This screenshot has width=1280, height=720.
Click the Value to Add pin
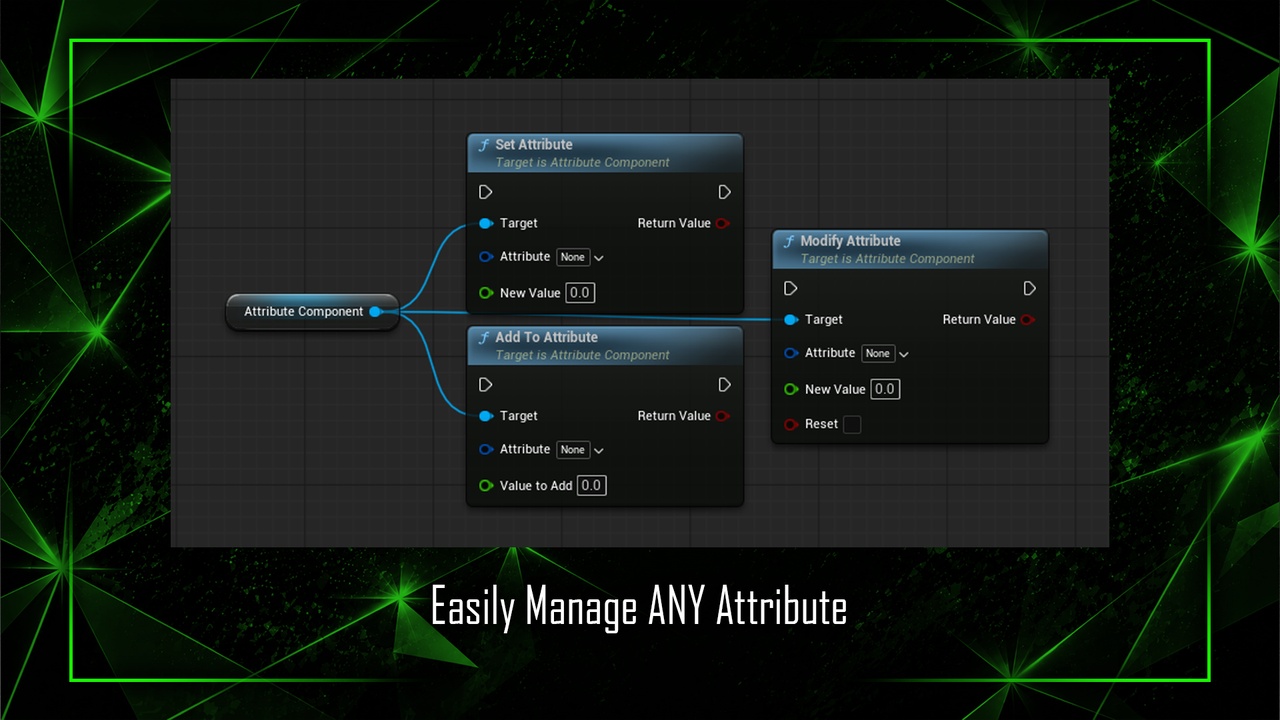coord(486,486)
